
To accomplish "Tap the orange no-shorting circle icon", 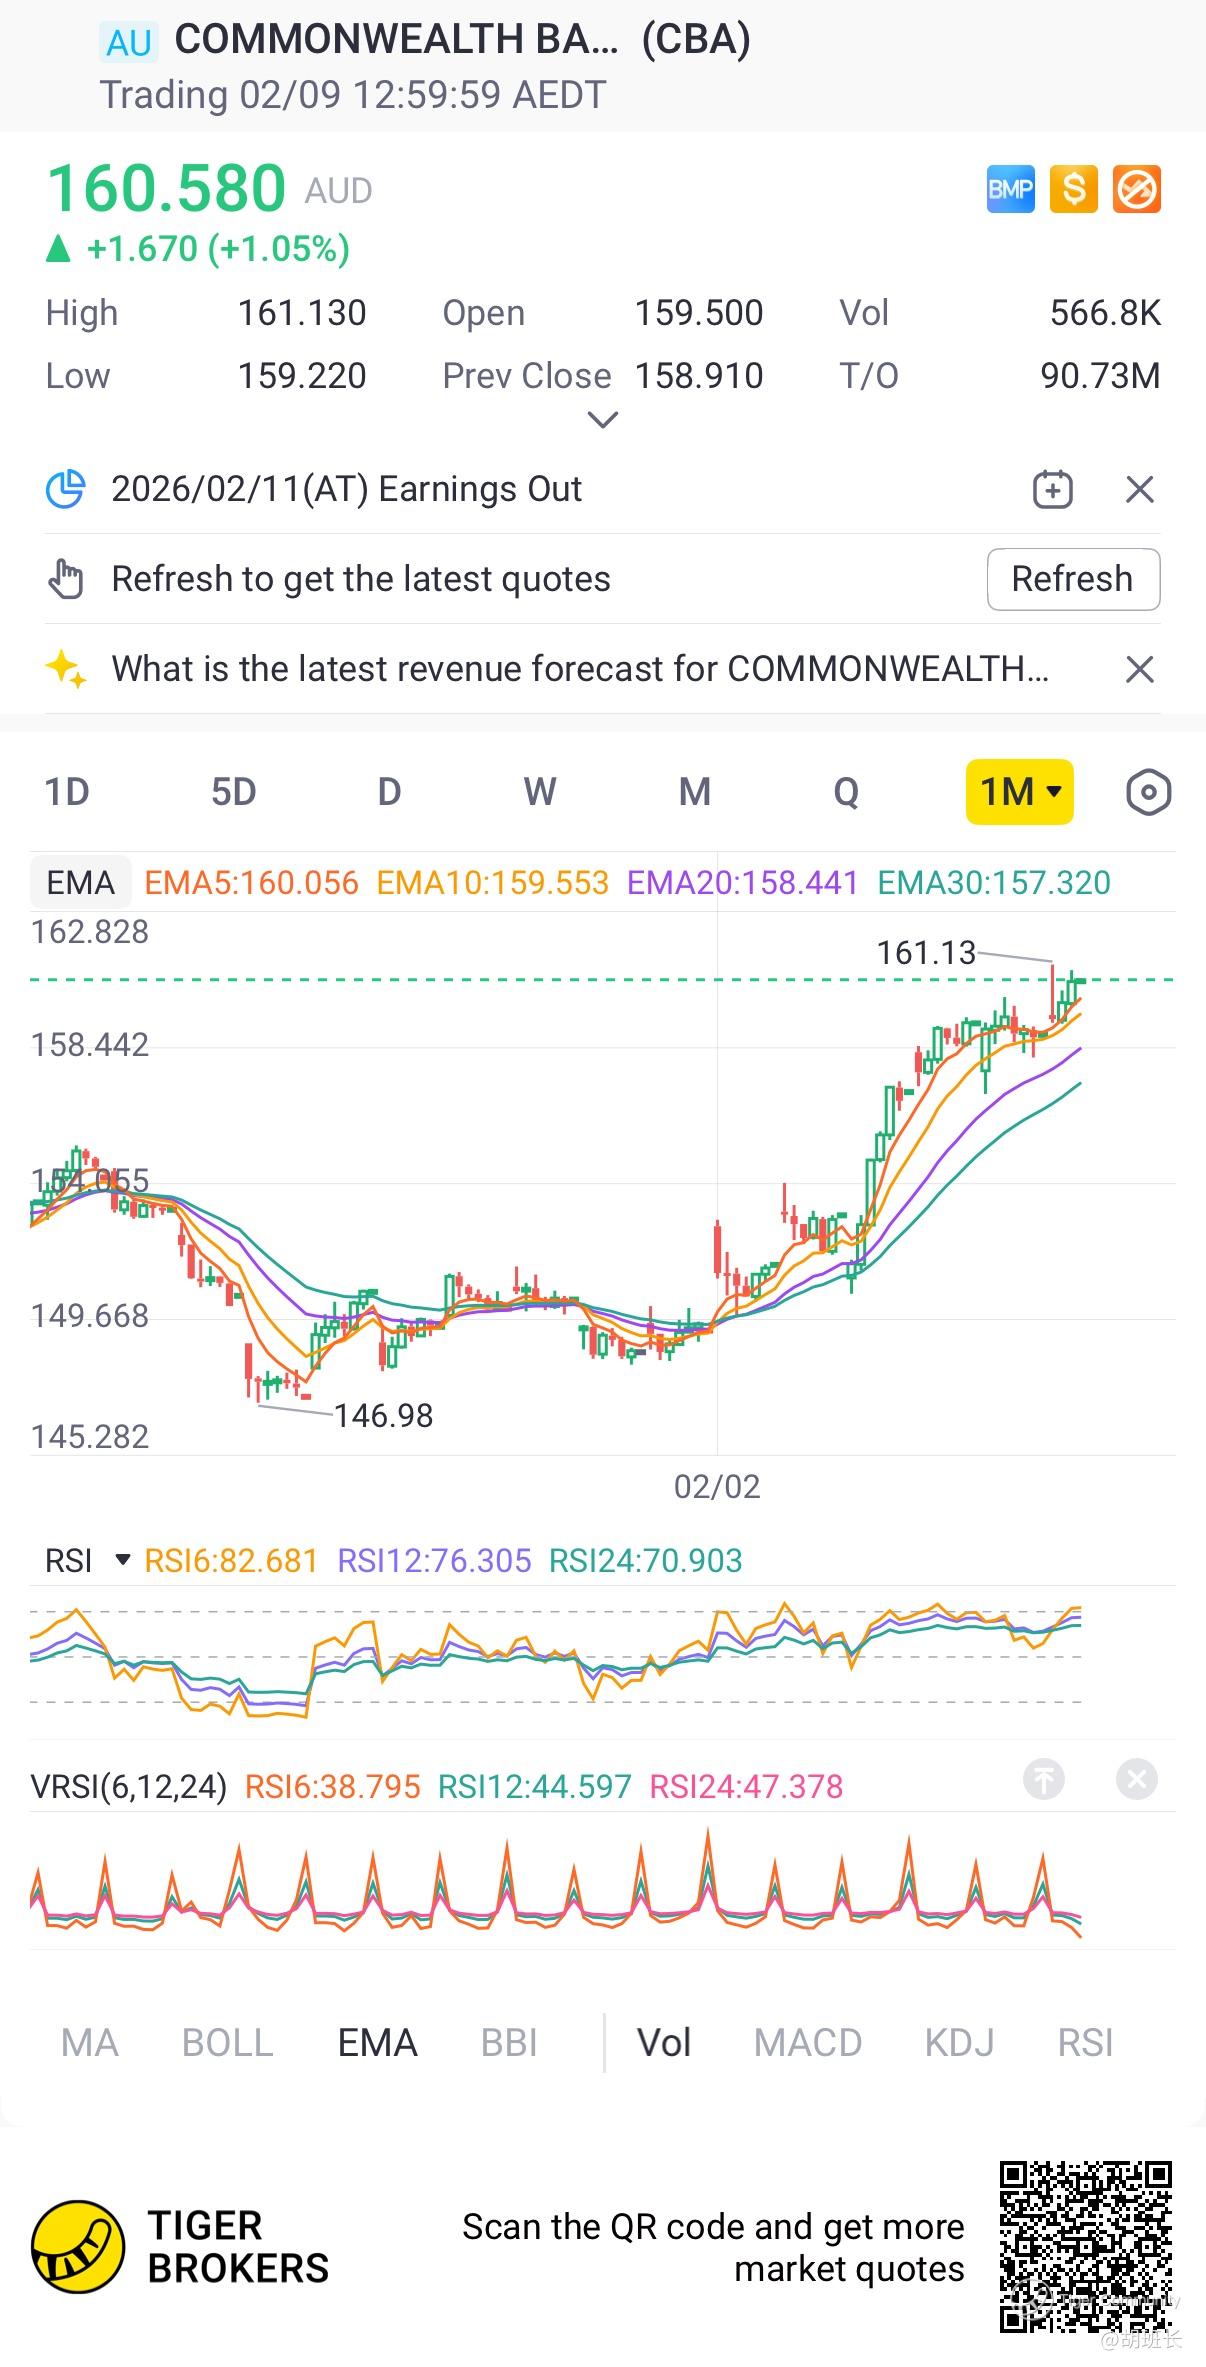I will (1137, 189).
